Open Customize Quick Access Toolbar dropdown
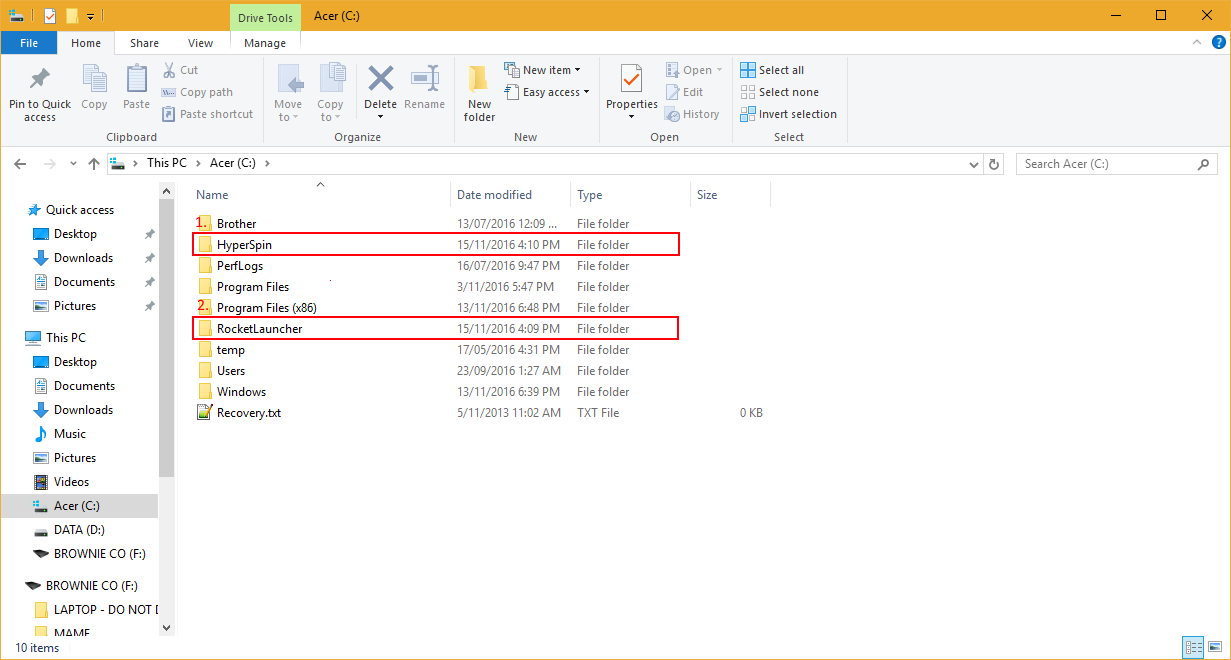Screen dimensions: 1231x660 pyautogui.click(x=90, y=16)
